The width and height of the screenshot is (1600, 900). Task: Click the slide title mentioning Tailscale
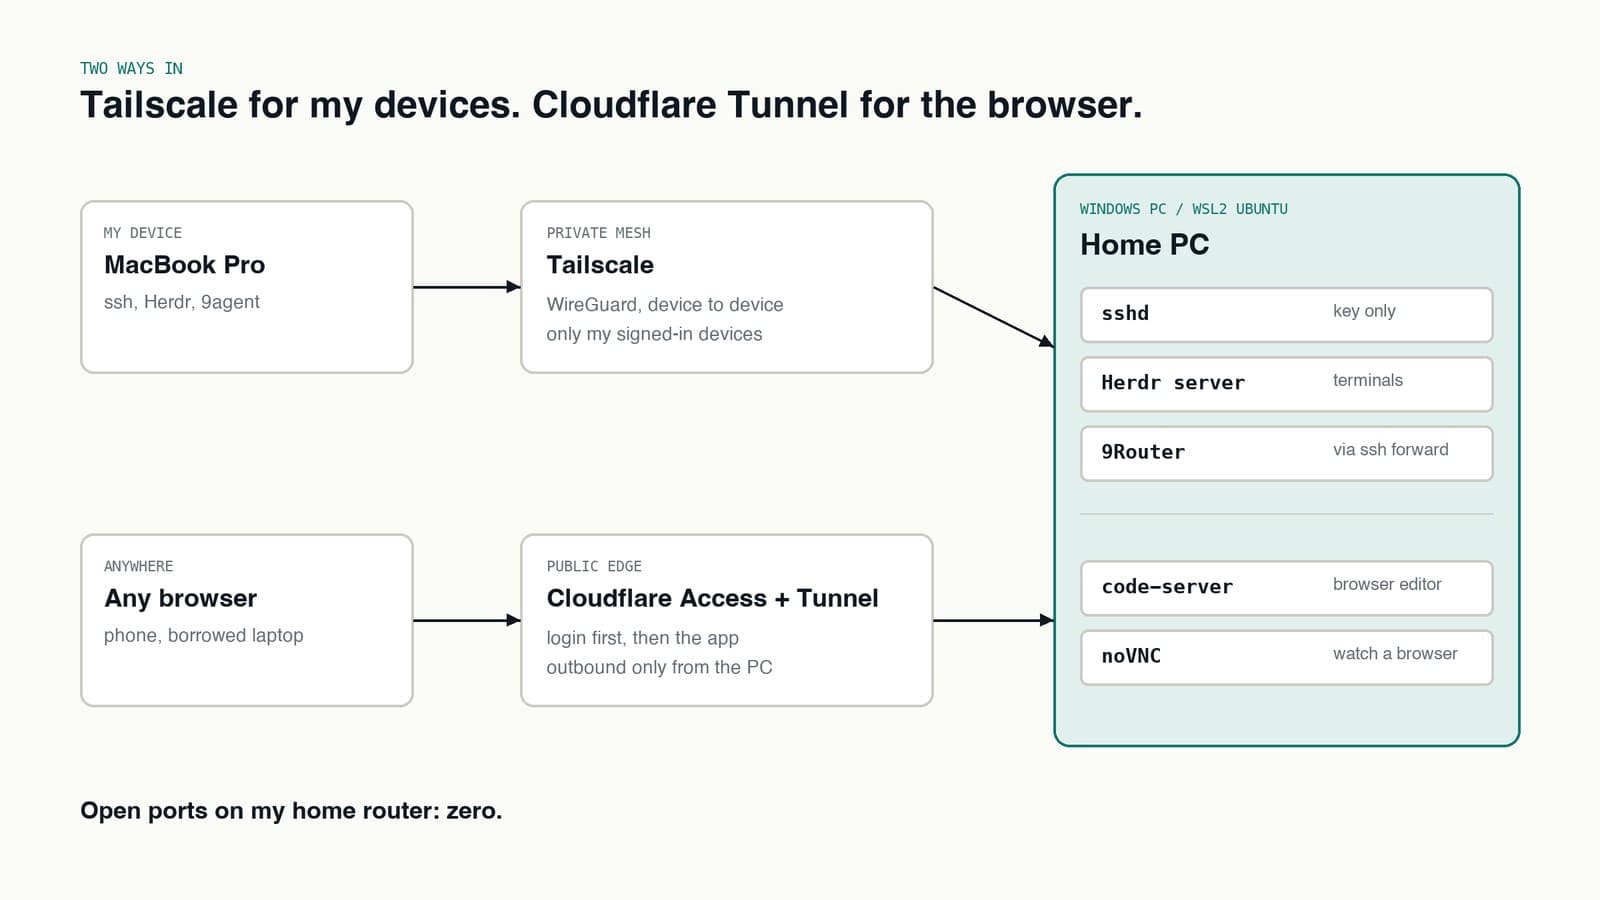611,105
